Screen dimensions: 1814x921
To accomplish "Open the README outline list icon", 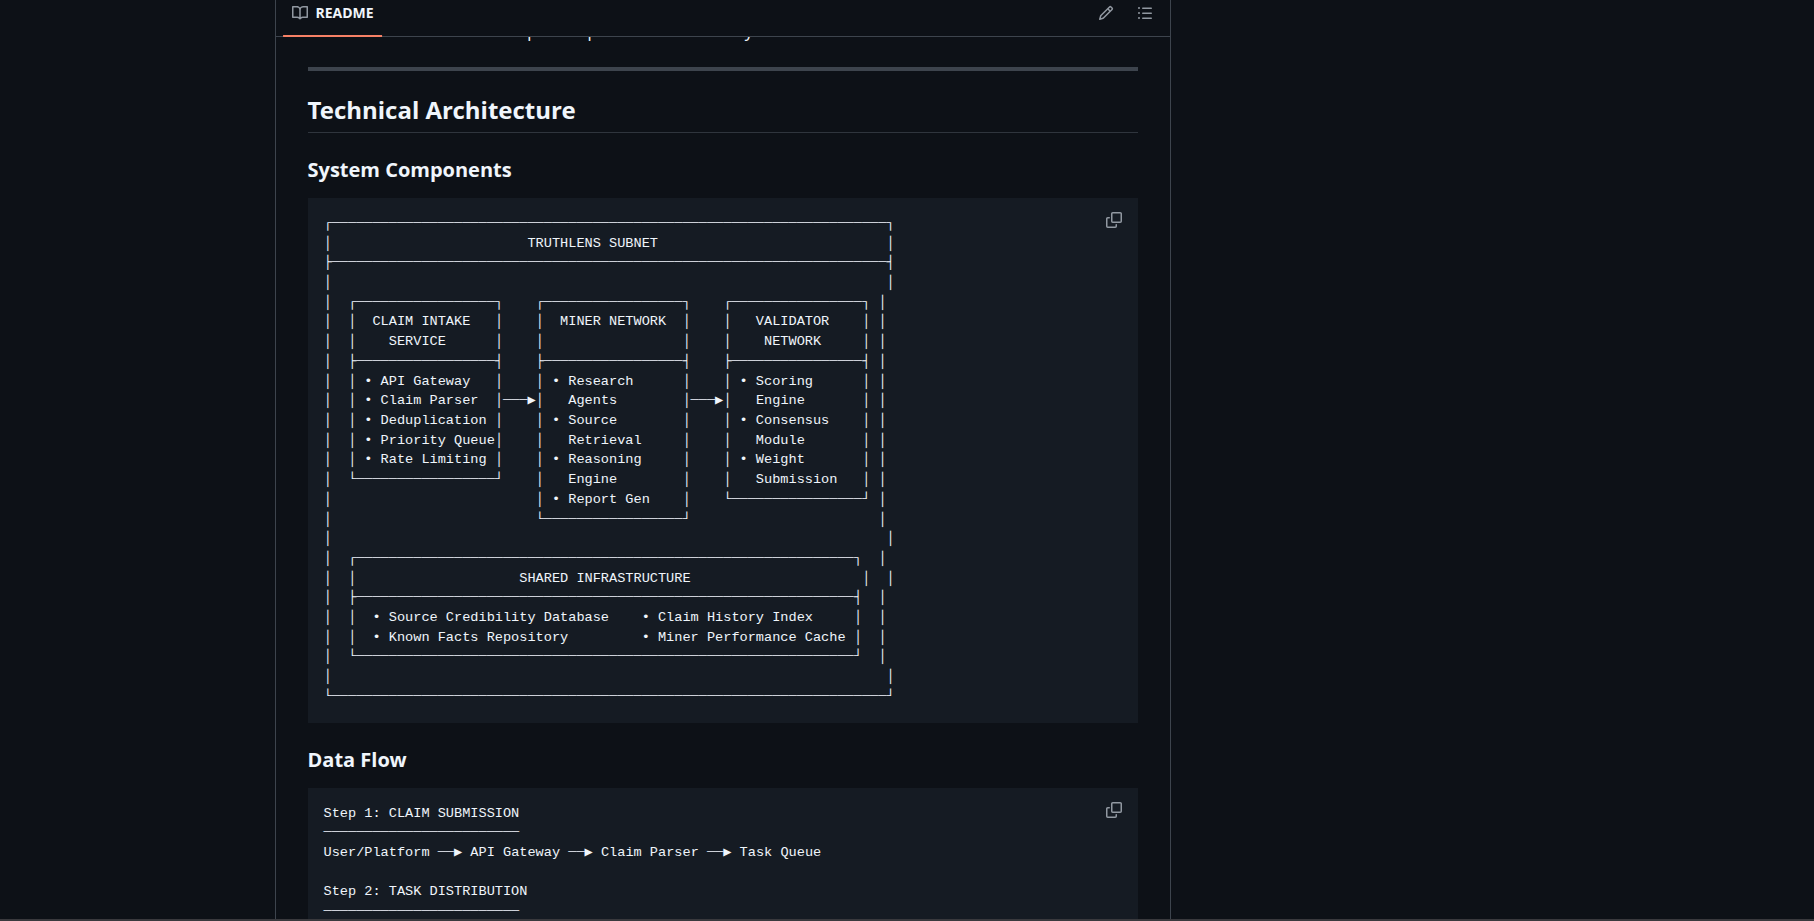I will [x=1145, y=13].
